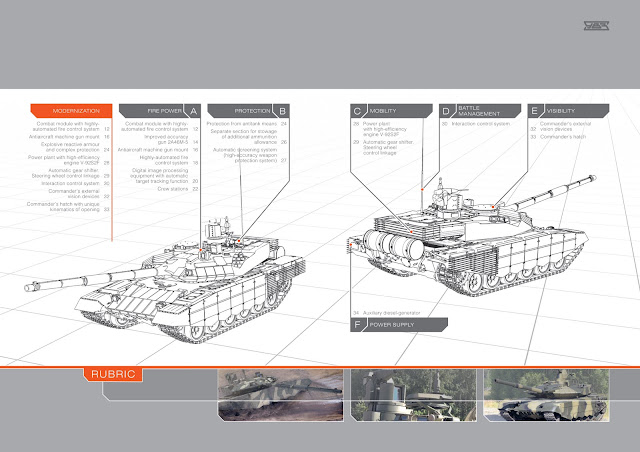Select the orange MODERNIZATION header tab
This screenshot has width=640, height=452.
point(71,111)
